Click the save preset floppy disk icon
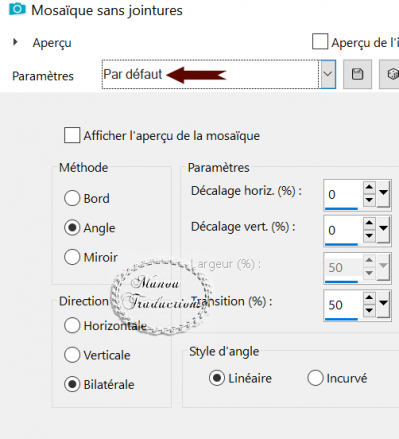Viewport: 399px width, 439px height. [357, 74]
